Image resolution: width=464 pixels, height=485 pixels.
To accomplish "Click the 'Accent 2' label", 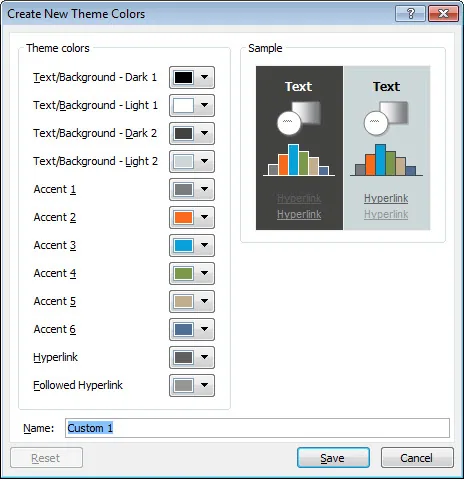I will click(55, 217).
